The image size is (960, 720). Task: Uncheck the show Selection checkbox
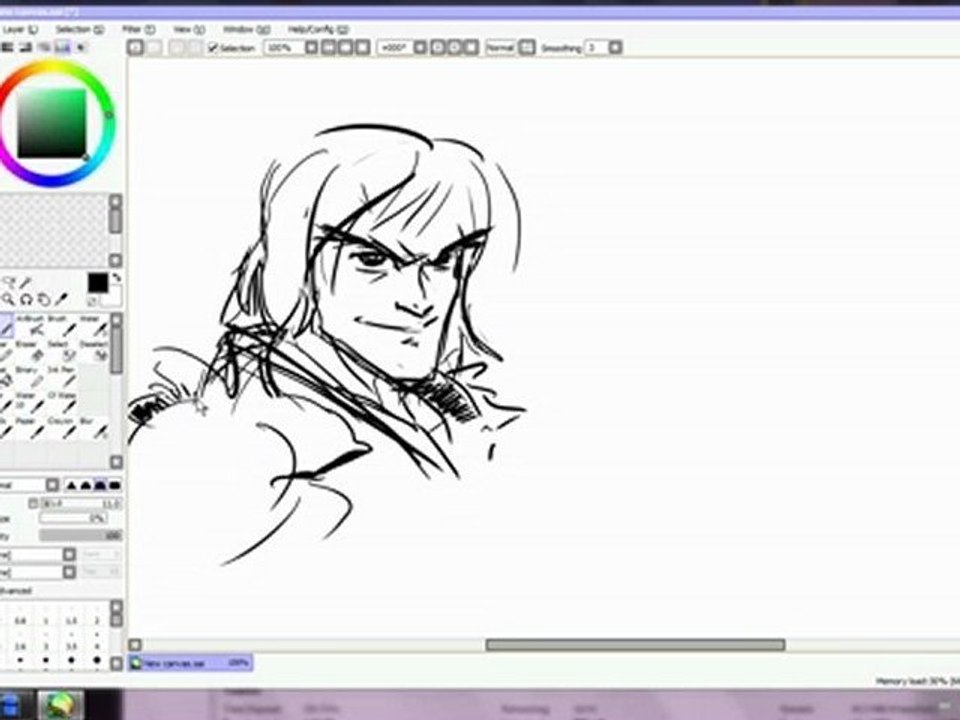click(213, 48)
